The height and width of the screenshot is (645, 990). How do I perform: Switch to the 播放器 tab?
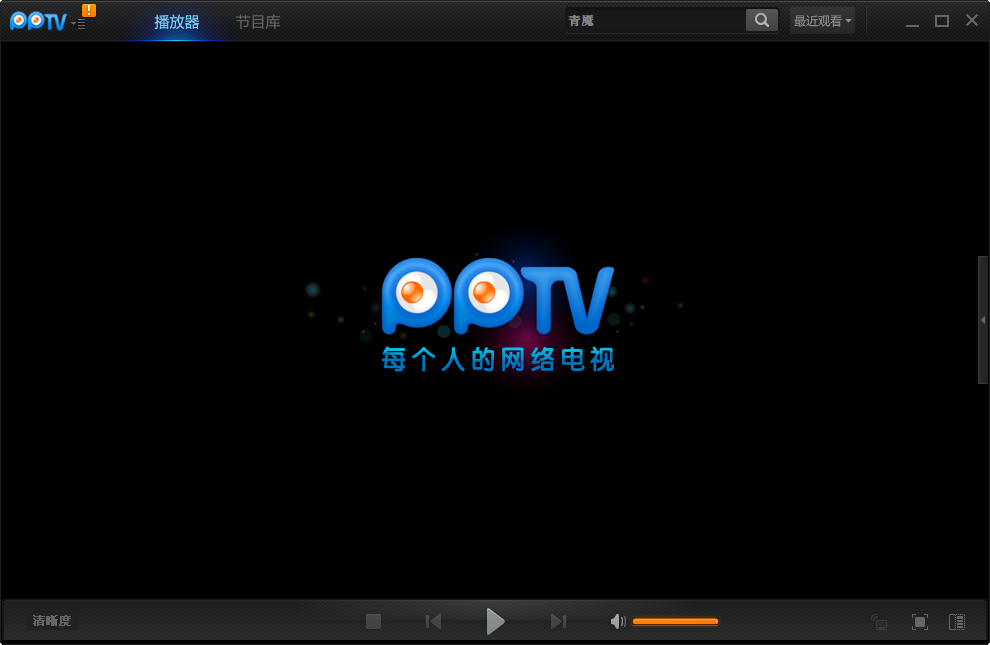click(x=177, y=22)
